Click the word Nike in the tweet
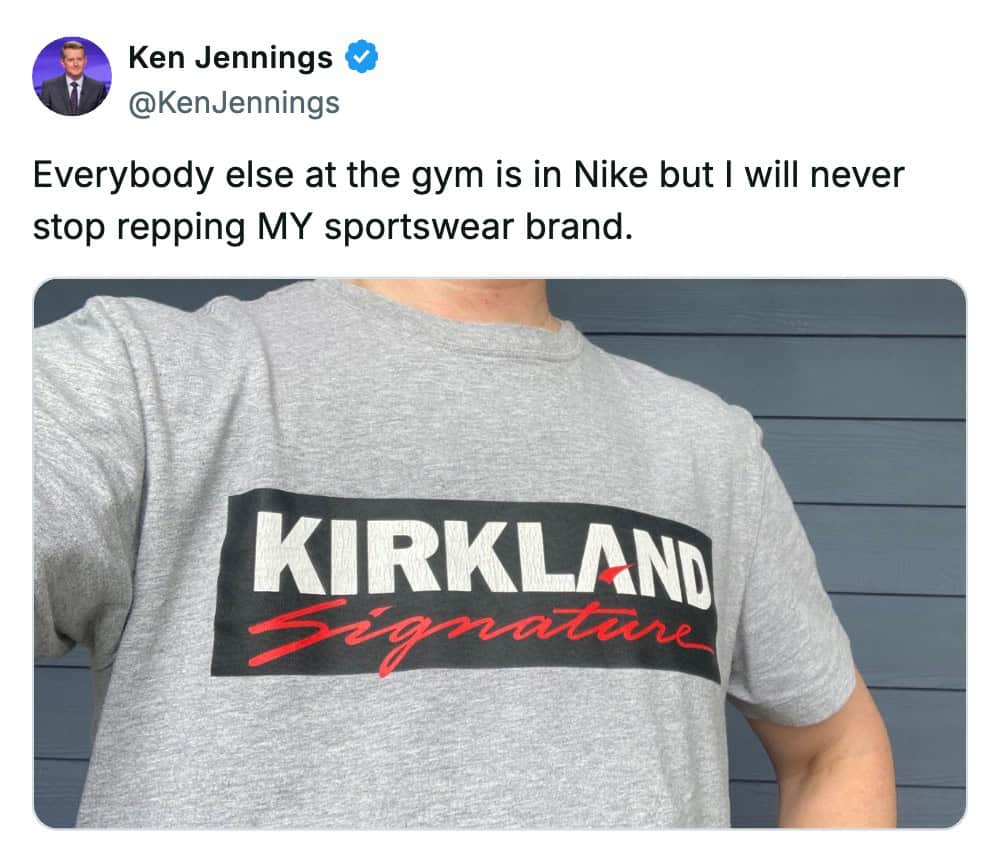 point(610,175)
